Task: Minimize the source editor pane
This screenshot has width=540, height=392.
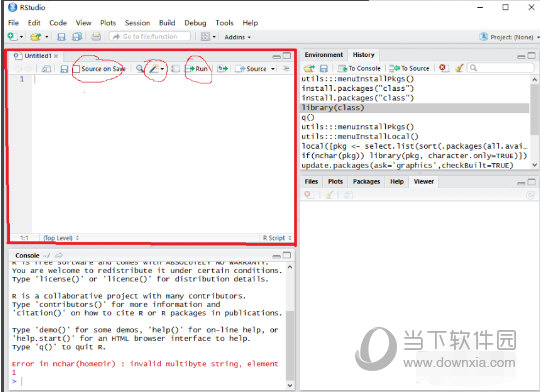Action: (x=277, y=56)
